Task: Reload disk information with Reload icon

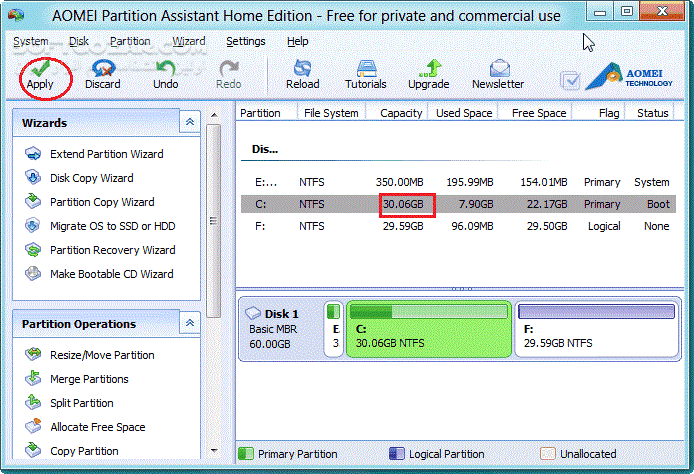Action: [302, 75]
